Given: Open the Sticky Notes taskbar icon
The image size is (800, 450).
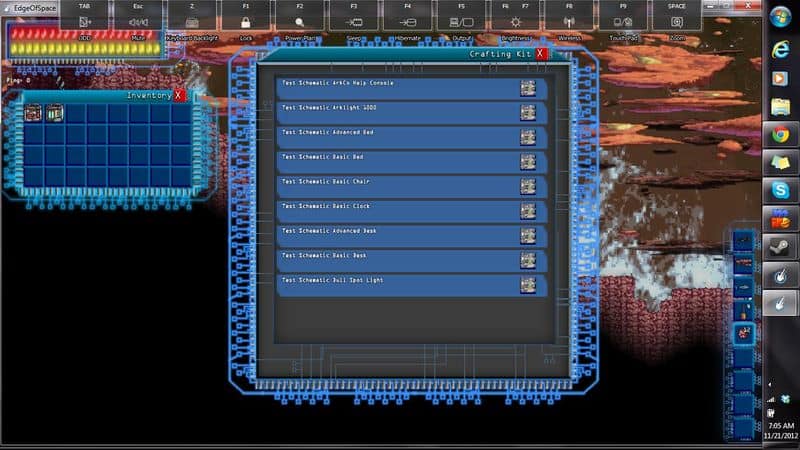Looking at the screenshot, I should coord(781,163).
